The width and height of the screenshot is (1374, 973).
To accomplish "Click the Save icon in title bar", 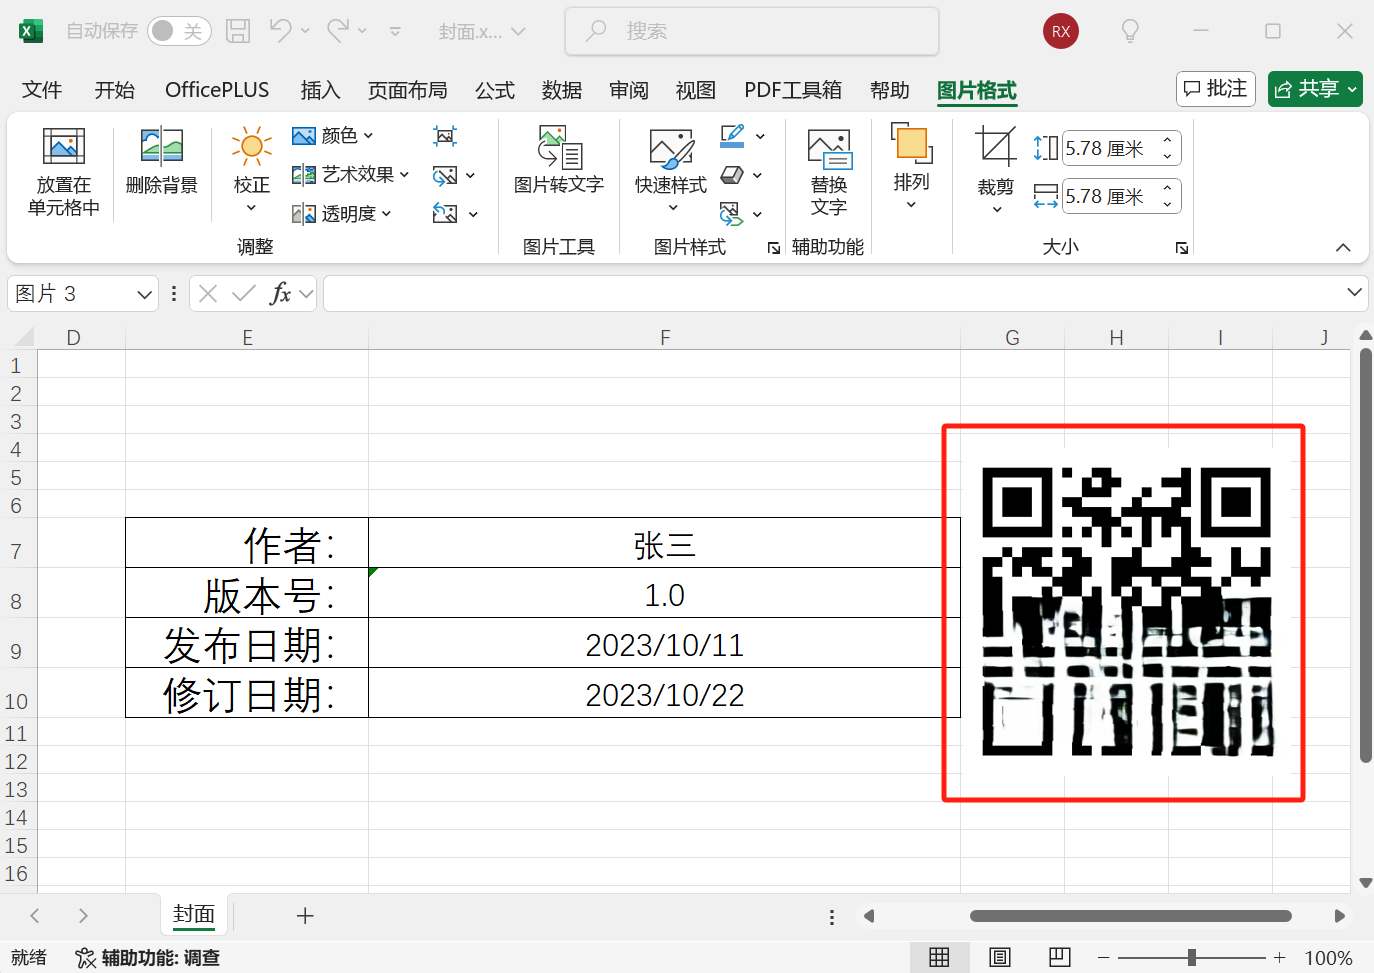I will pos(238,31).
